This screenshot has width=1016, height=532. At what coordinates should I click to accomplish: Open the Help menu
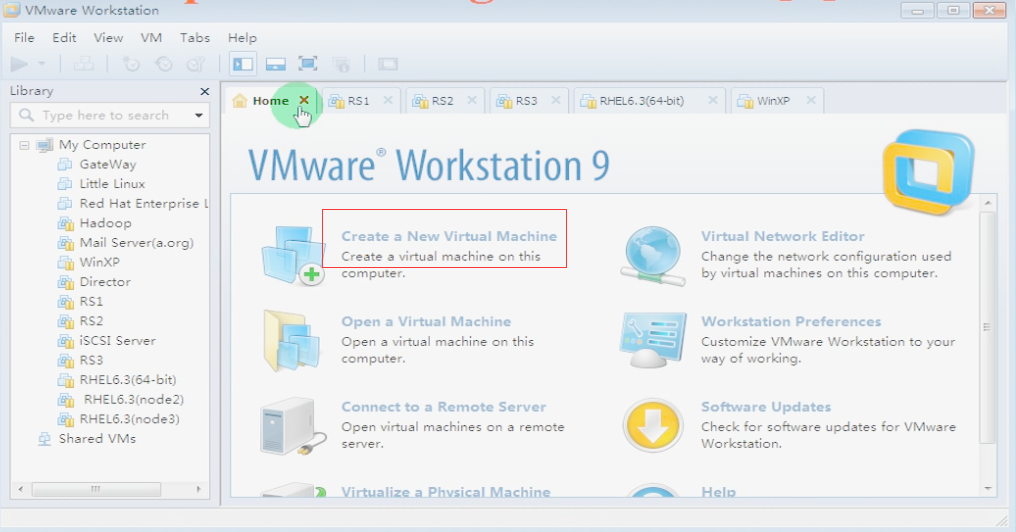(242, 38)
